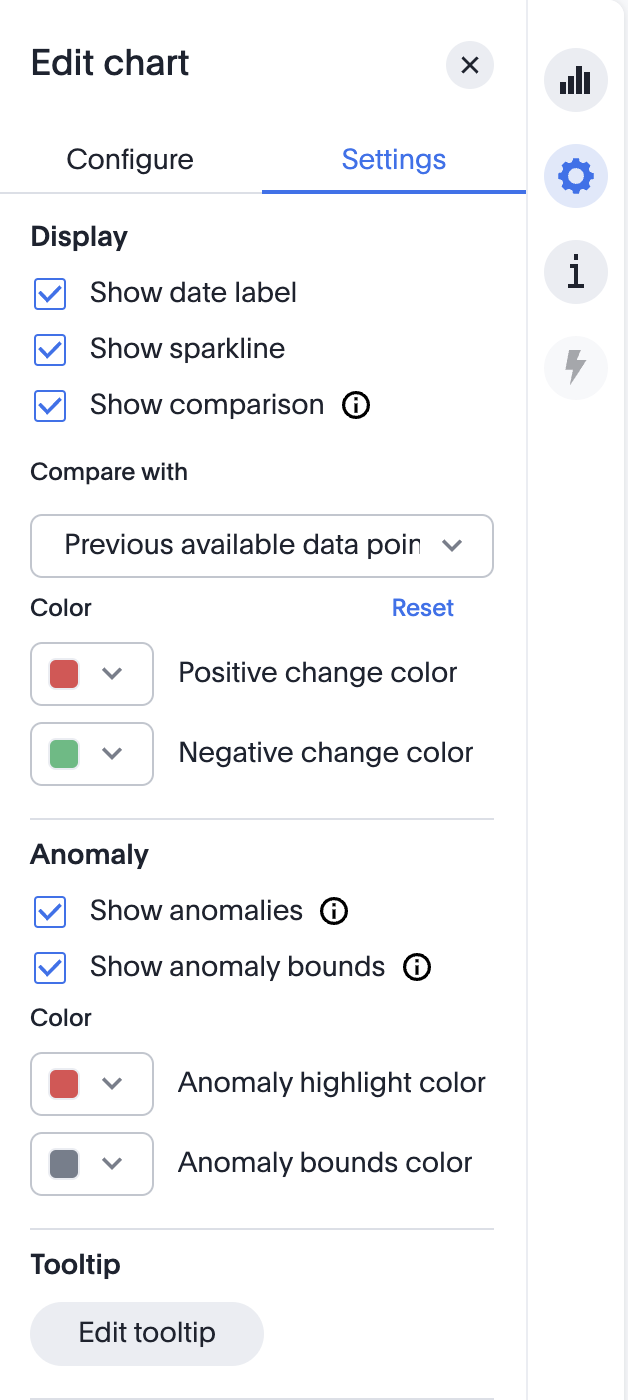Close the Edit chart panel
628x1400 pixels.
click(x=469, y=66)
